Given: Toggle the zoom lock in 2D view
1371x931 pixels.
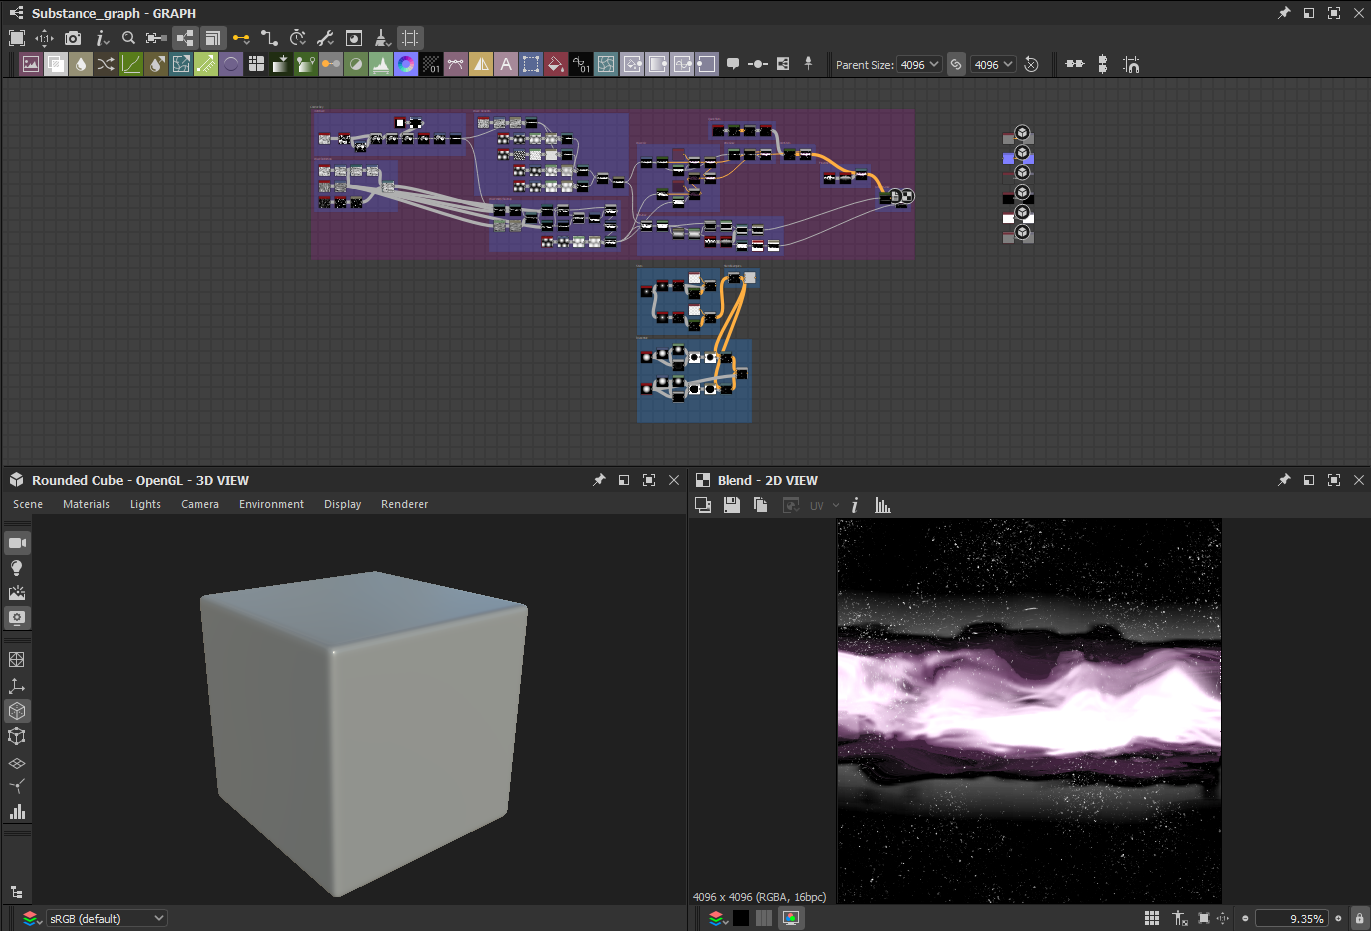Looking at the screenshot, I should [1358, 918].
